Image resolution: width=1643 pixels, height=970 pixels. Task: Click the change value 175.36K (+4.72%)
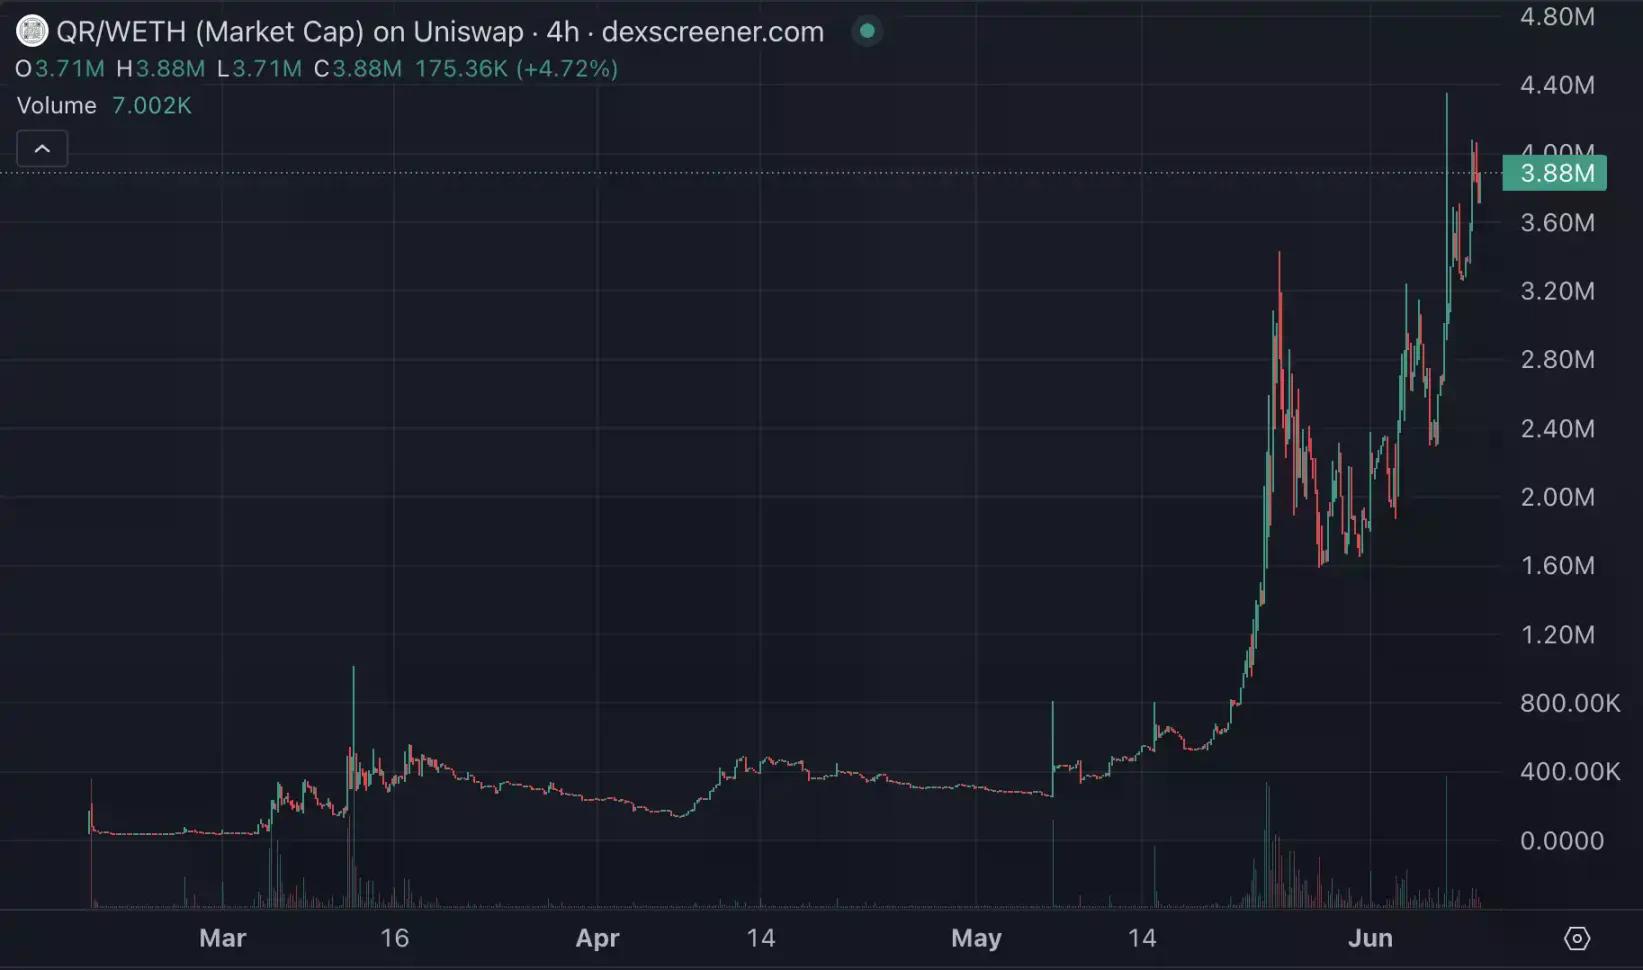[x=516, y=69]
